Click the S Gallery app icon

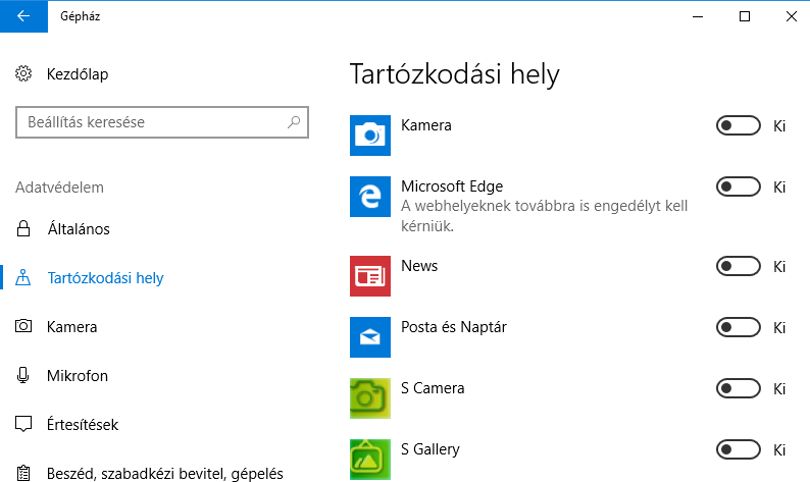pyautogui.click(x=370, y=459)
